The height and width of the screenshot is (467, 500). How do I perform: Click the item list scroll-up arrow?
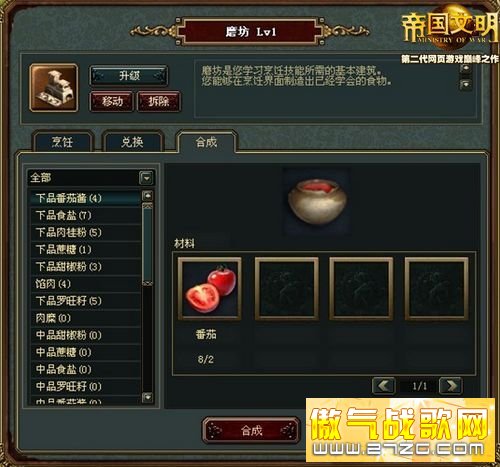click(147, 195)
